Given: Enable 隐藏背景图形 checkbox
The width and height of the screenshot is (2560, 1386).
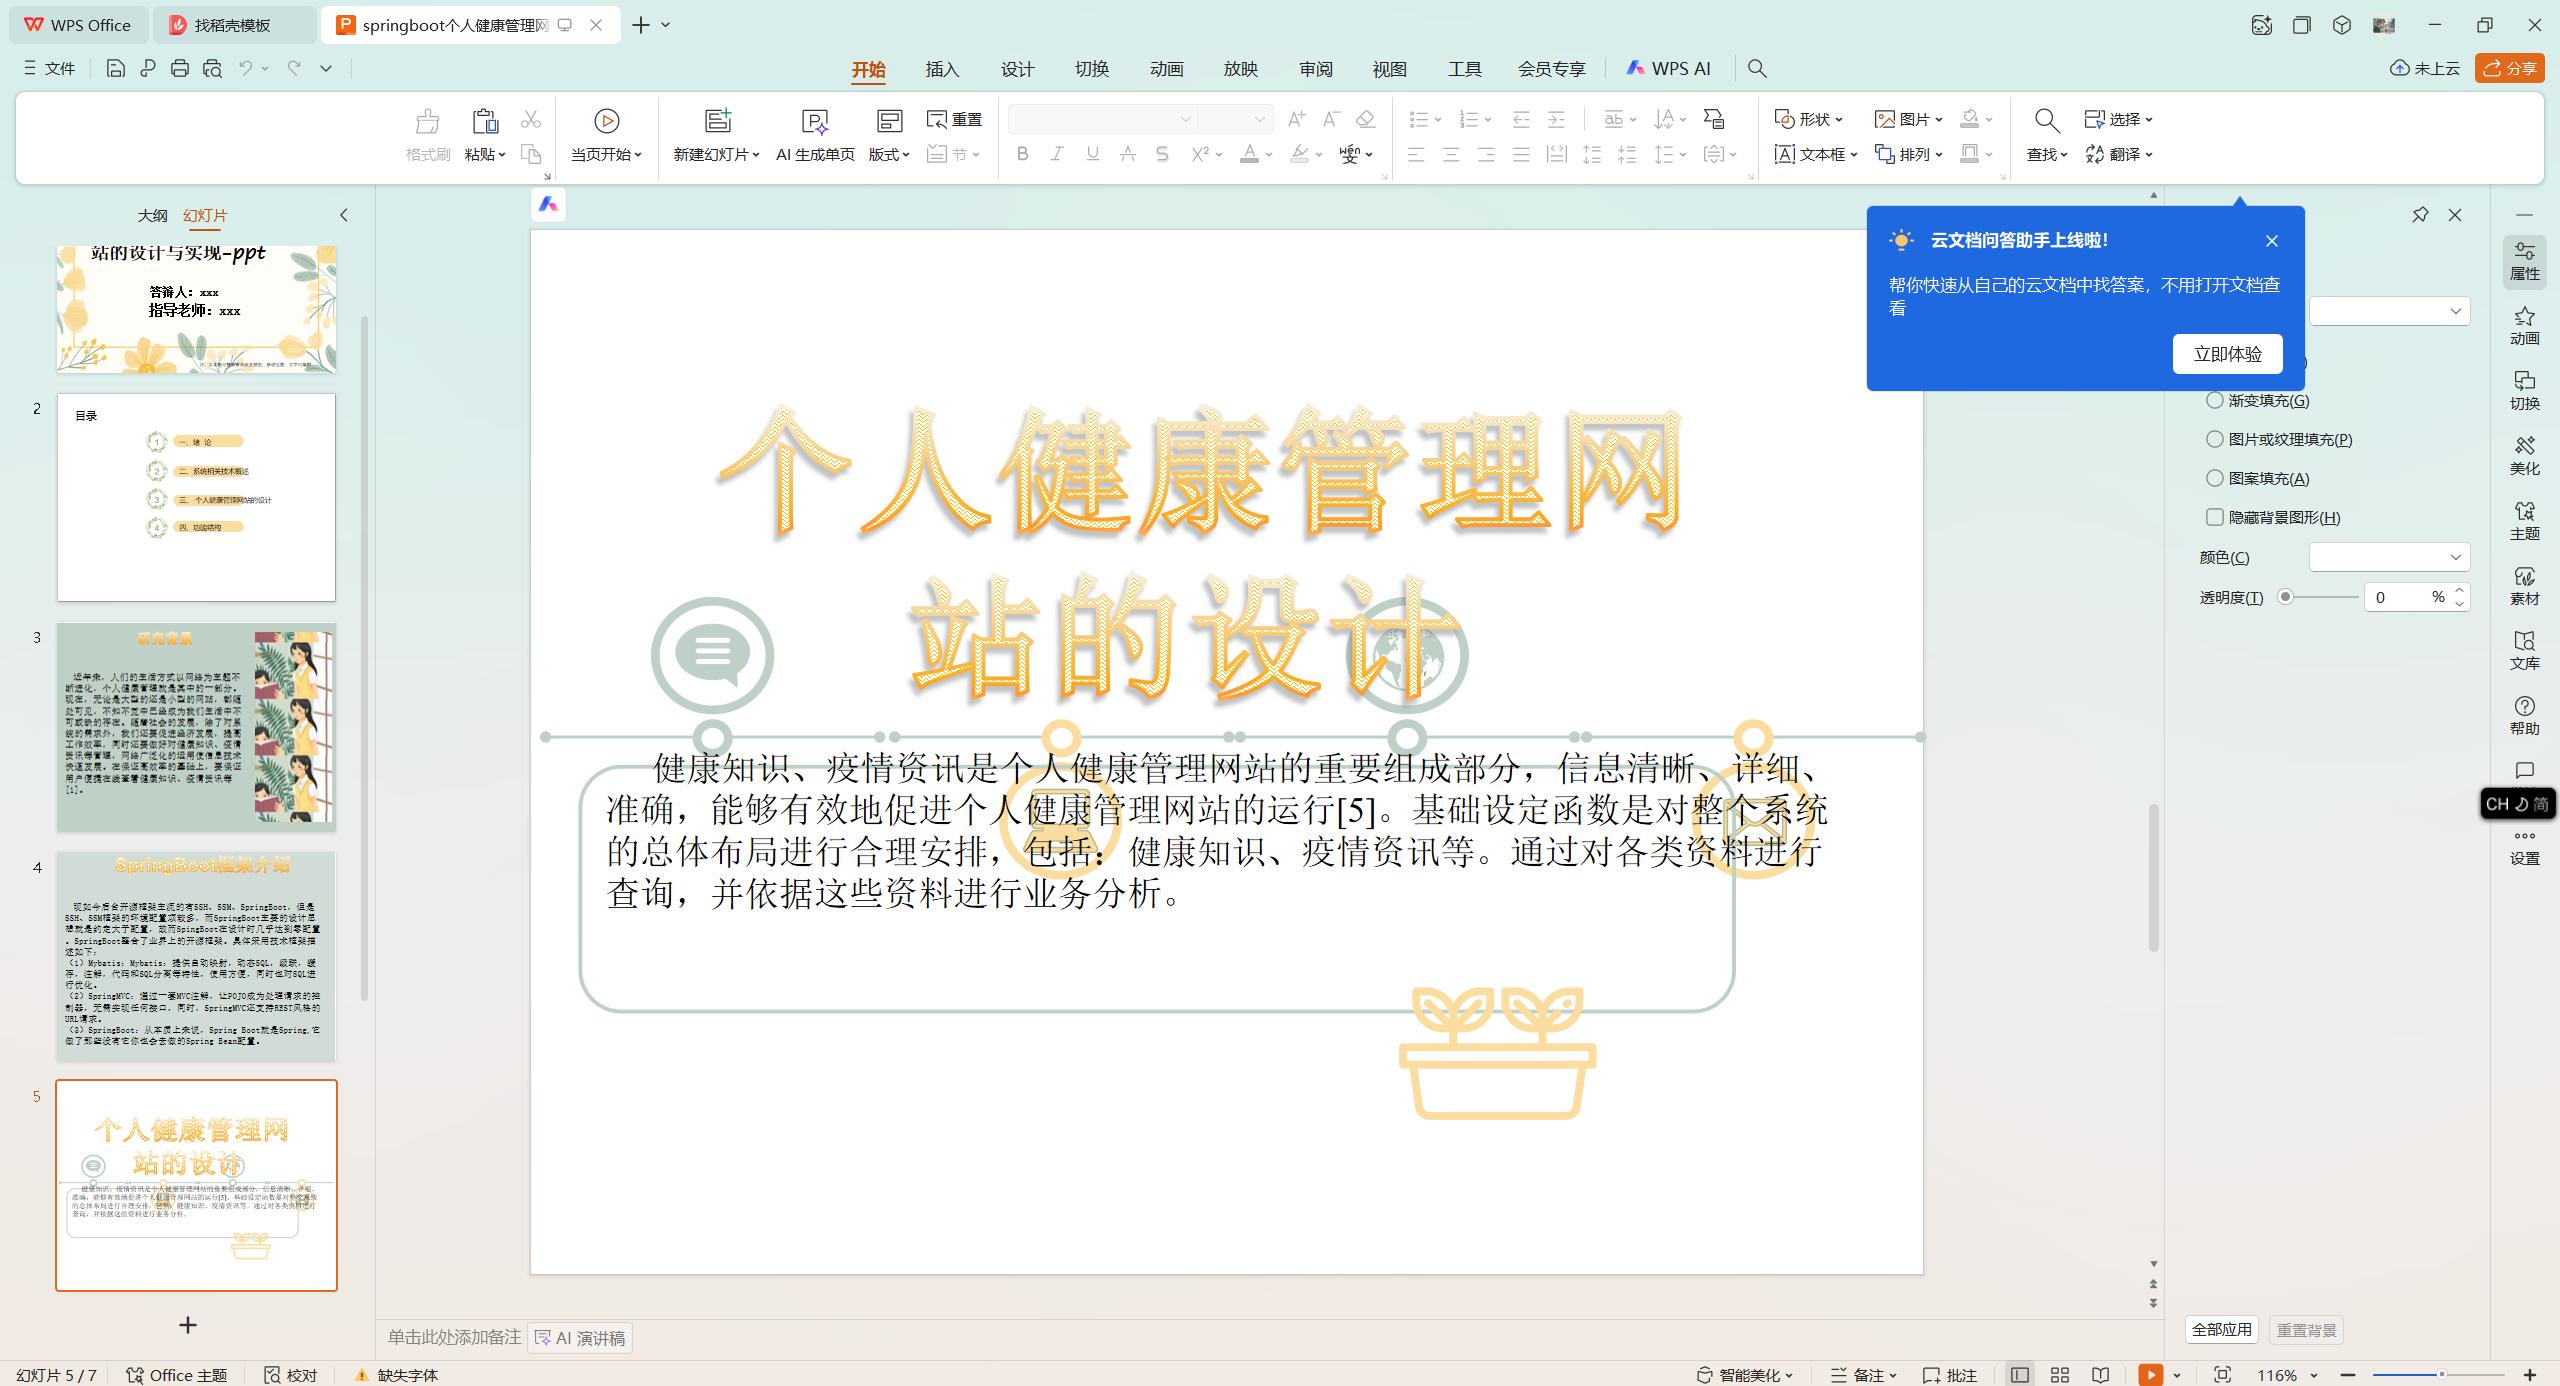Looking at the screenshot, I should [2215, 517].
